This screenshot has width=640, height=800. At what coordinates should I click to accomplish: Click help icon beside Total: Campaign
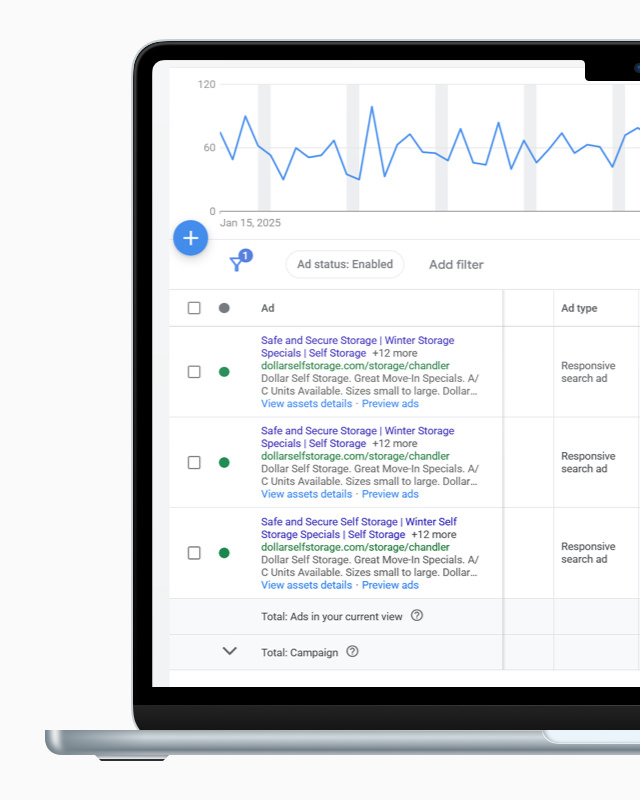pyautogui.click(x=352, y=652)
